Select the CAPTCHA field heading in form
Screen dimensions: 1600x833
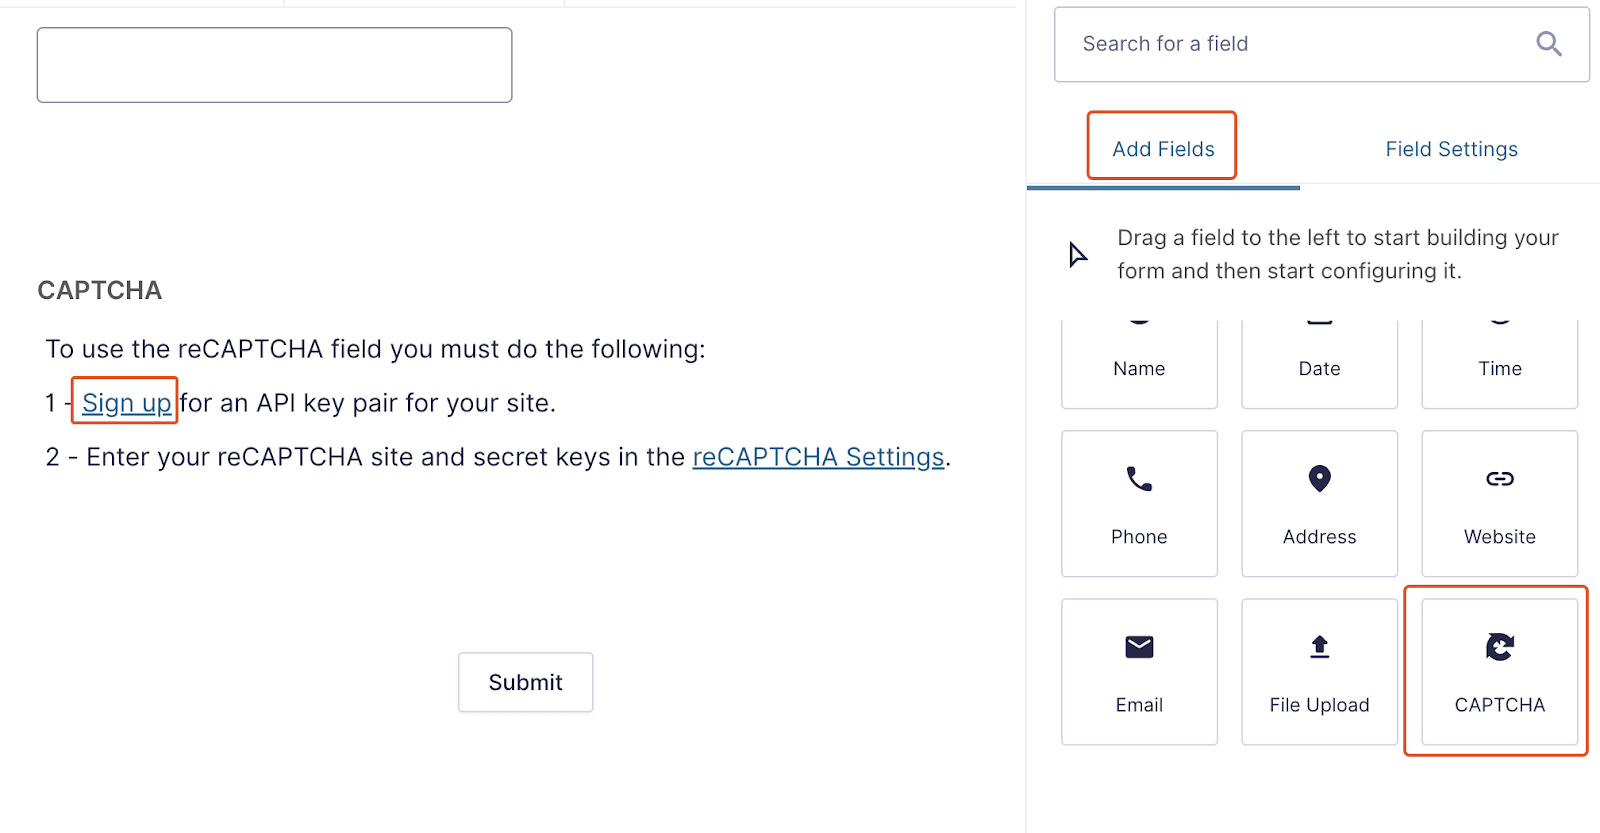100,290
